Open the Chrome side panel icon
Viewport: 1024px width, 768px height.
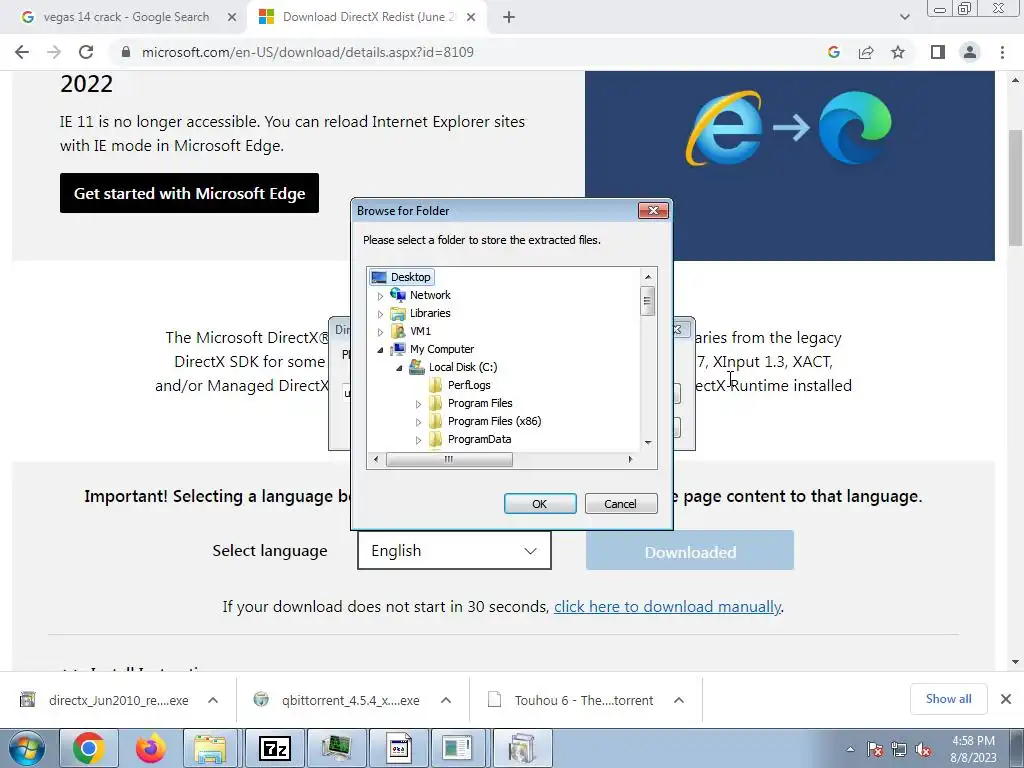938,52
